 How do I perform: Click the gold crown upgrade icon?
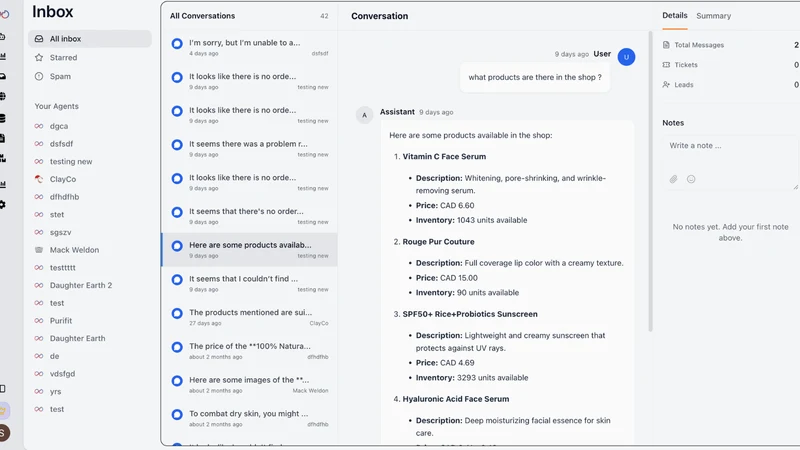[3, 410]
